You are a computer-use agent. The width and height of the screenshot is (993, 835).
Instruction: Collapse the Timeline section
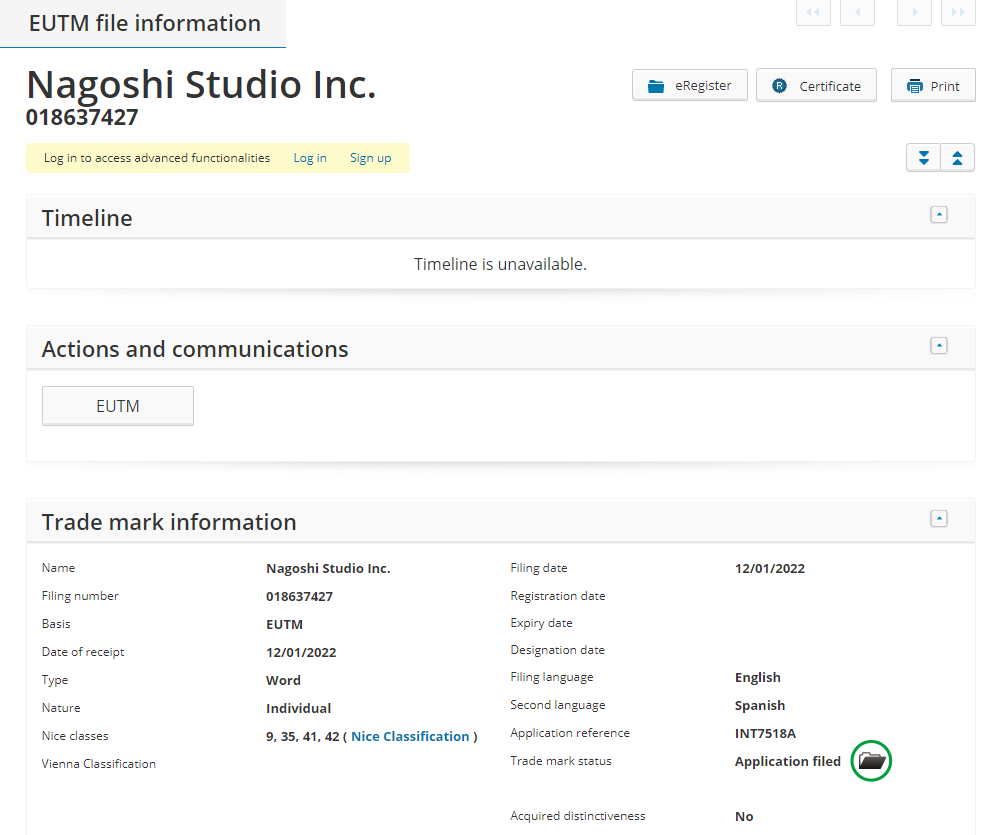pyautogui.click(x=938, y=214)
